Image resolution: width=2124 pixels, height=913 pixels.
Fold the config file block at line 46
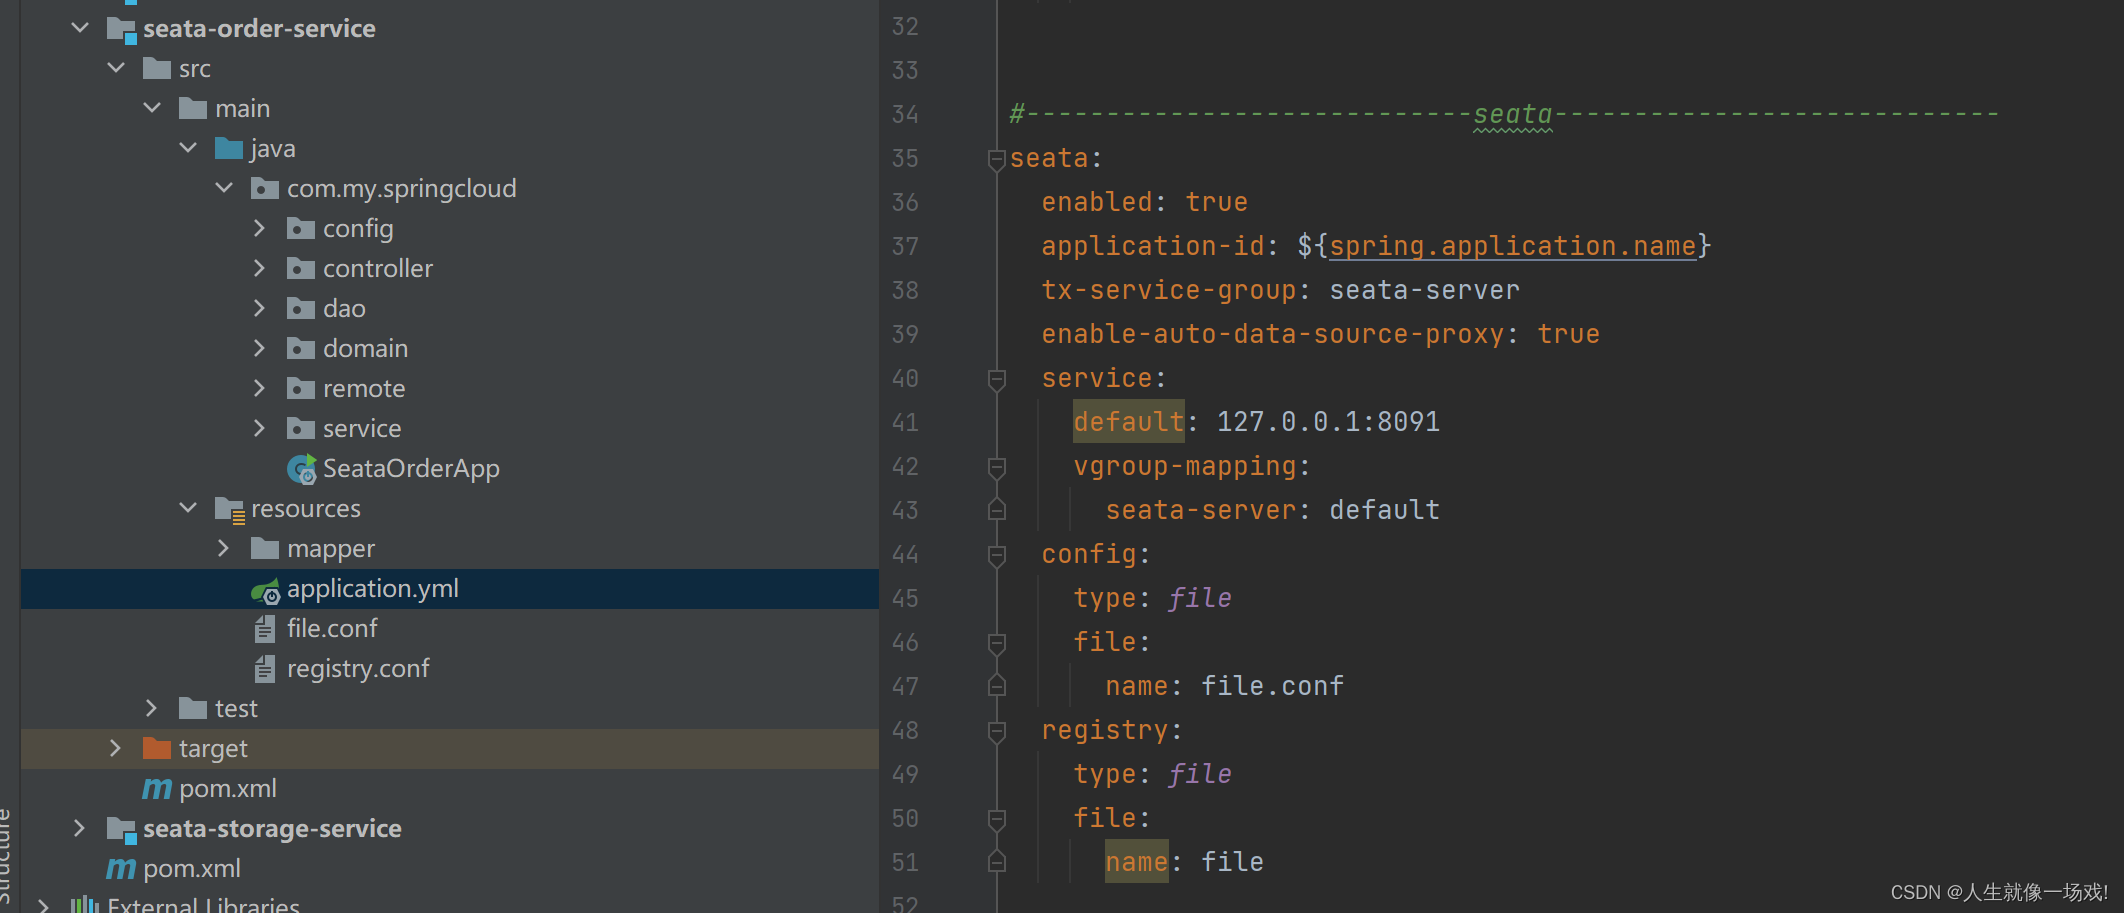[x=996, y=643]
